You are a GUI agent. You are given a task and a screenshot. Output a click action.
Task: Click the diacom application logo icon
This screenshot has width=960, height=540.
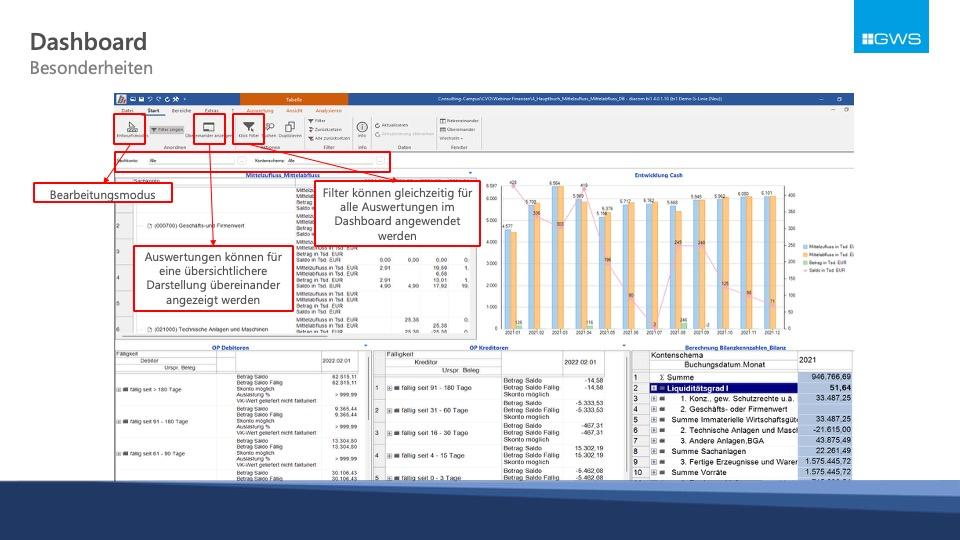pyautogui.click(x=121, y=99)
